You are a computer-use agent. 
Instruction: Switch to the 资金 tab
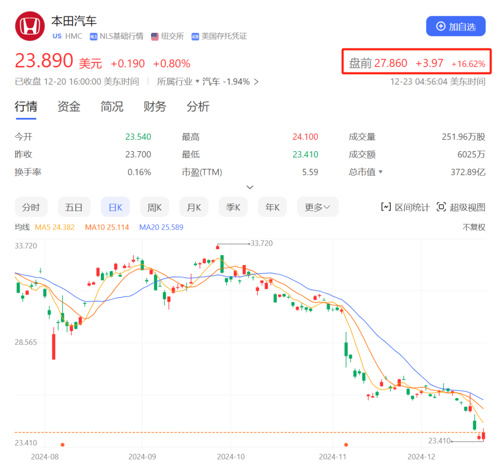click(x=69, y=107)
